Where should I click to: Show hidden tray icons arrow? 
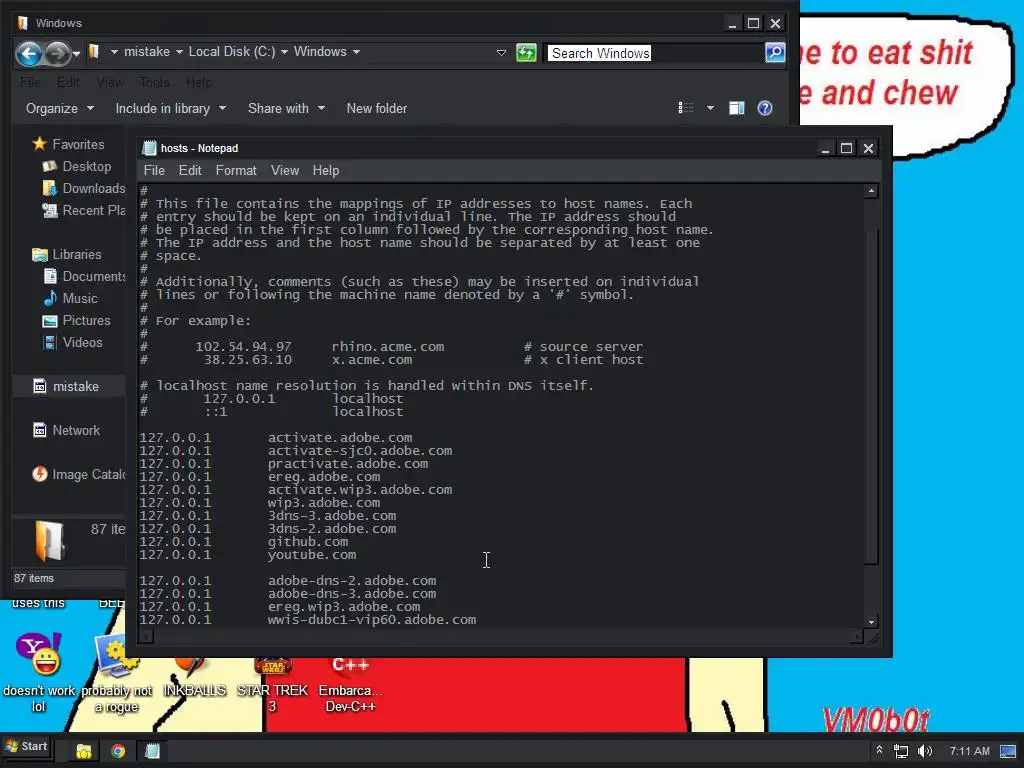879,750
